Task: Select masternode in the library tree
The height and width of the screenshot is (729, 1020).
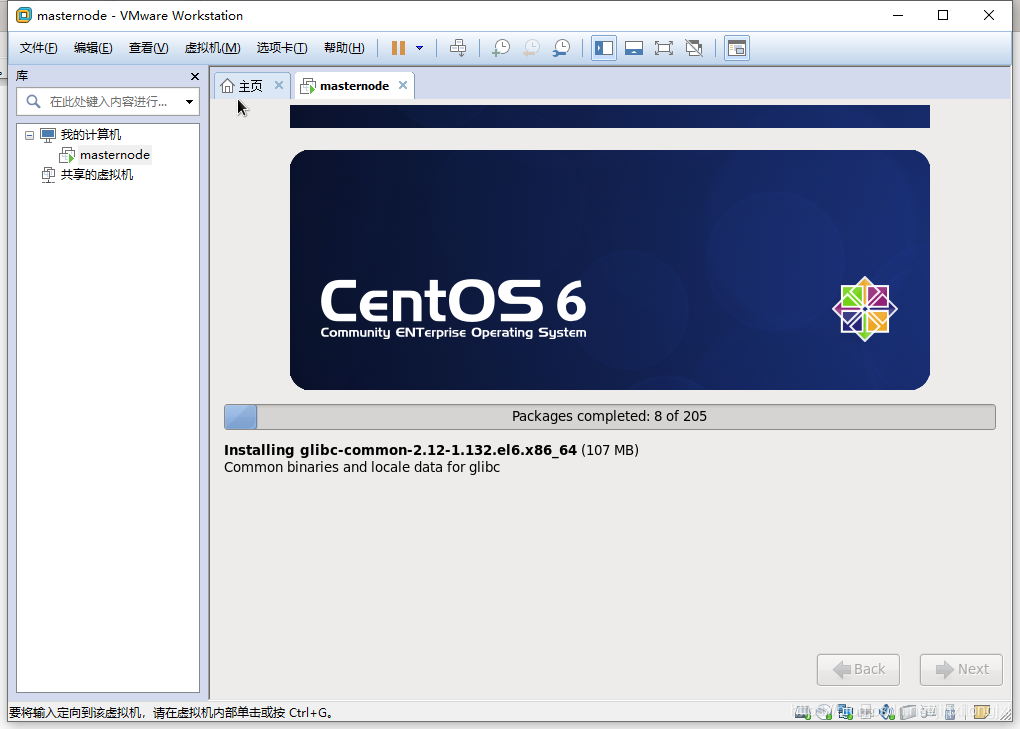Action: point(114,155)
